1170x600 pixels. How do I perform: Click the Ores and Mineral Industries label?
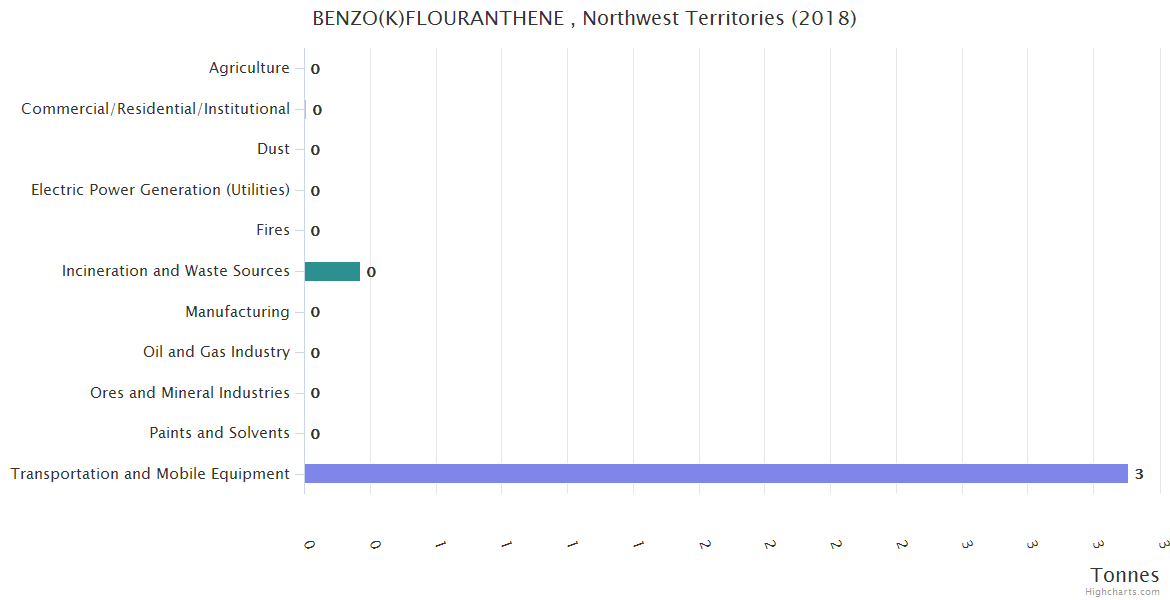coord(190,393)
